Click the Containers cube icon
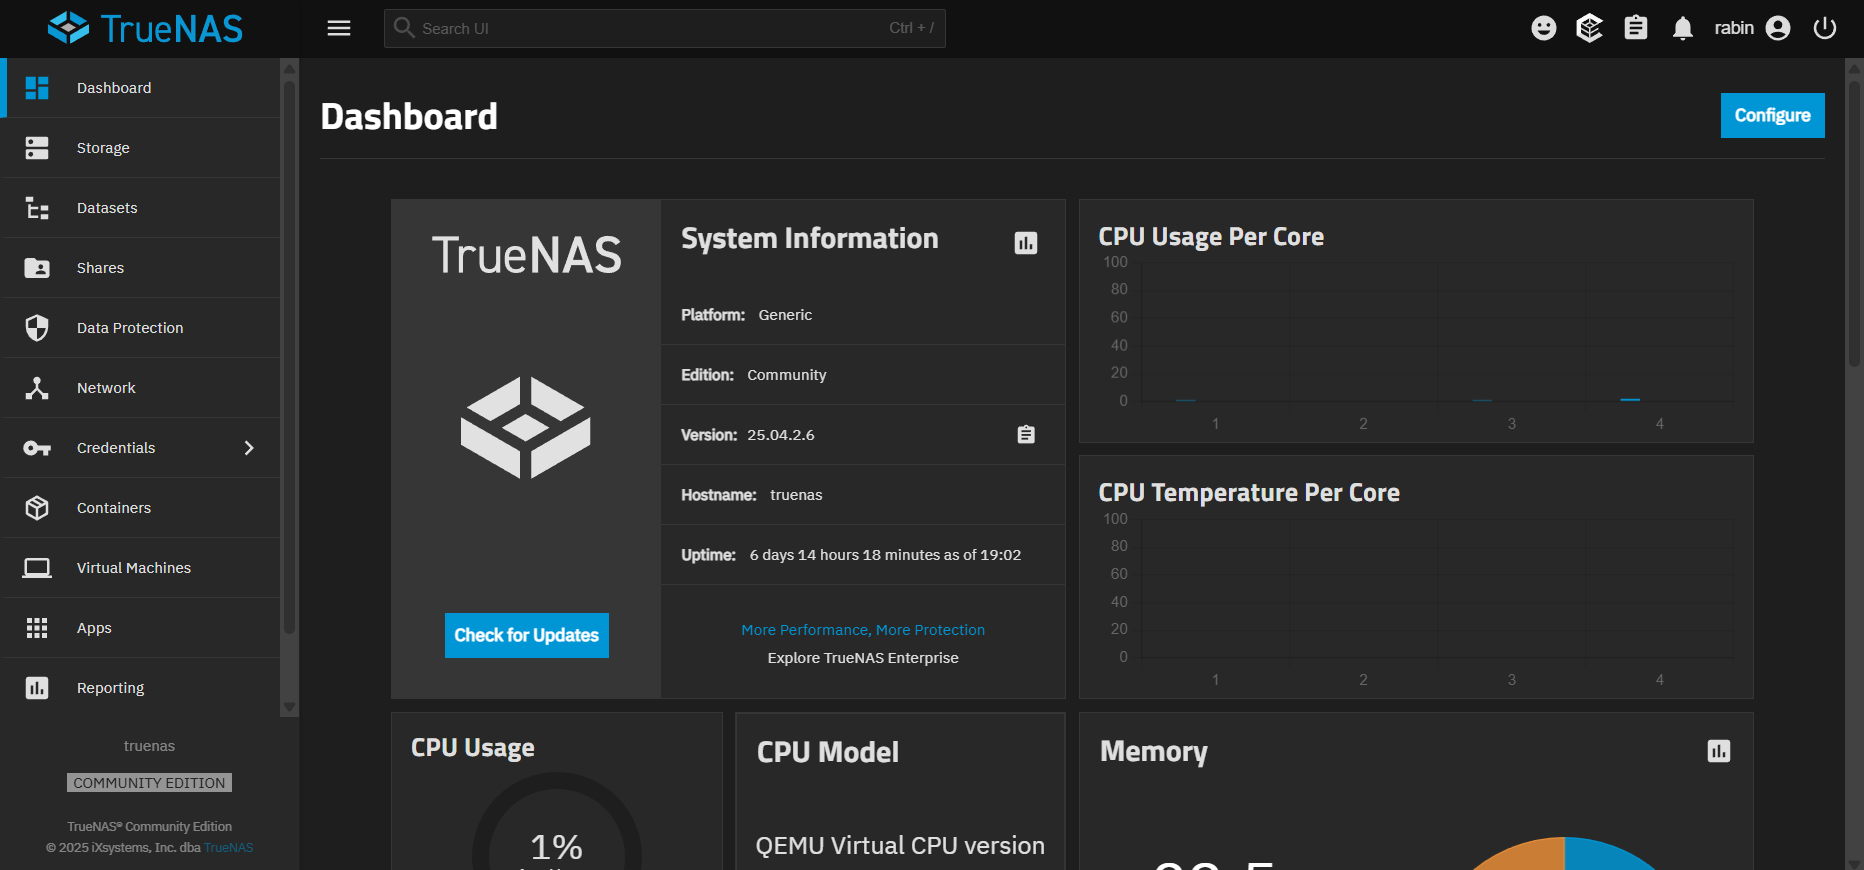The height and width of the screenshot is (870, 1864). click(x=37, y=508)
